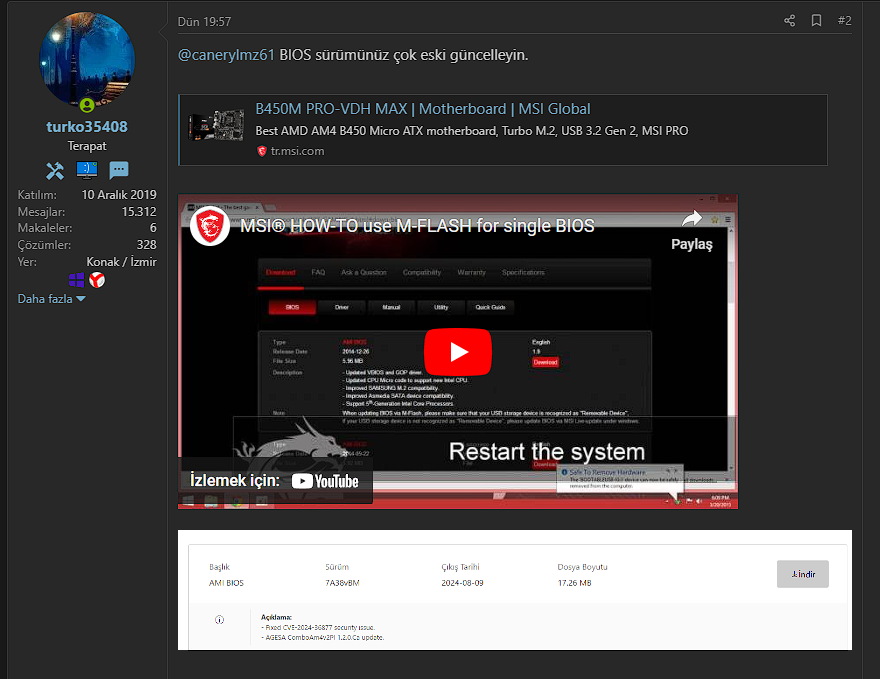Click the Makaleler count 6

tap(153, 228)
